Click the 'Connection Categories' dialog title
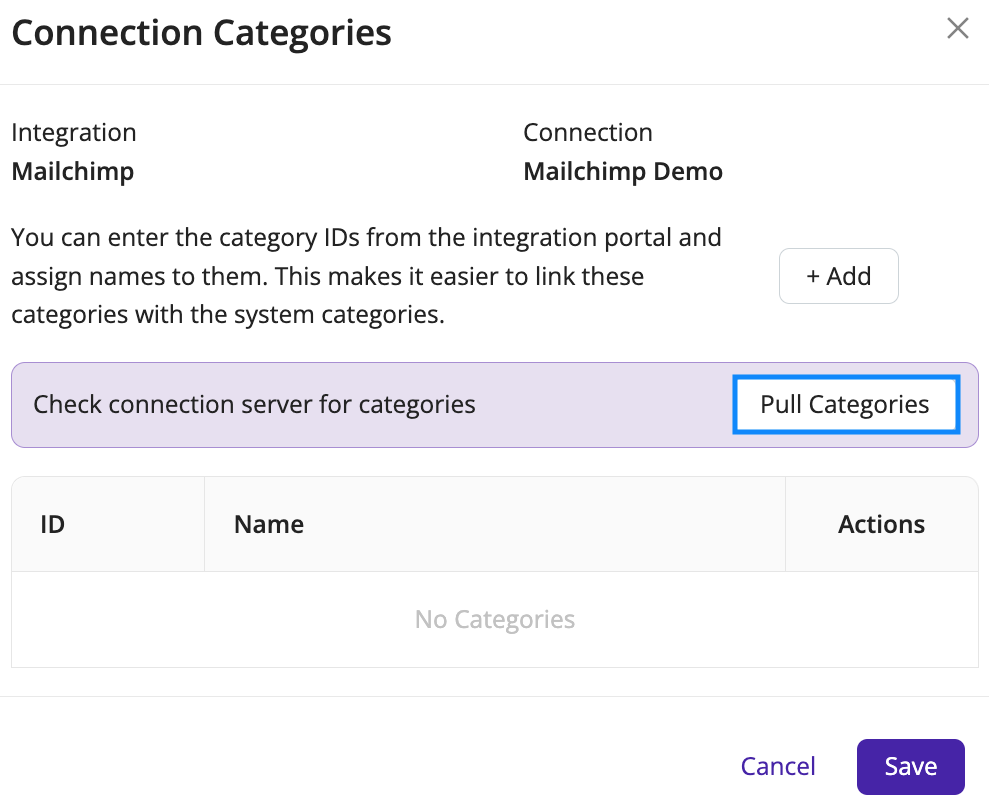Image resolution: width=989 pixels, height=805 pixels. click(x=201, y=33)
